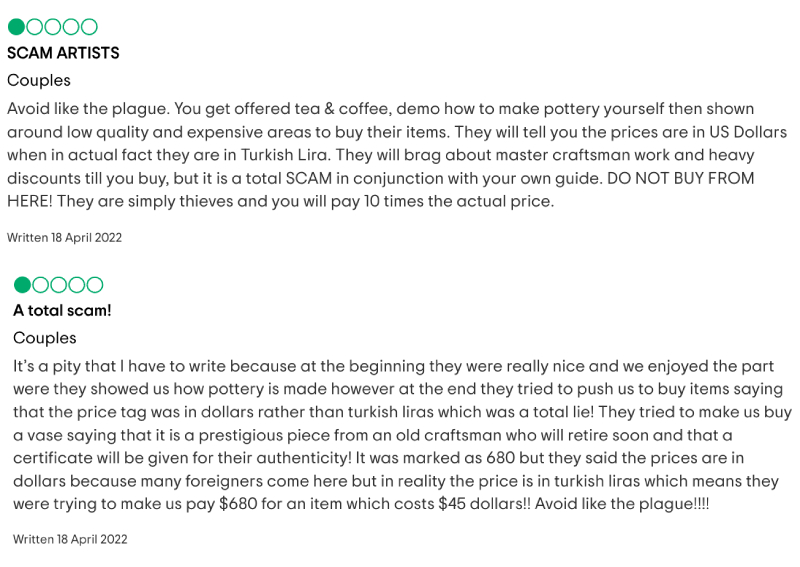The height and width of the screenshot is (567, 800).
Task: Click the '$680' price mention in second review
Action: [238, 504]
